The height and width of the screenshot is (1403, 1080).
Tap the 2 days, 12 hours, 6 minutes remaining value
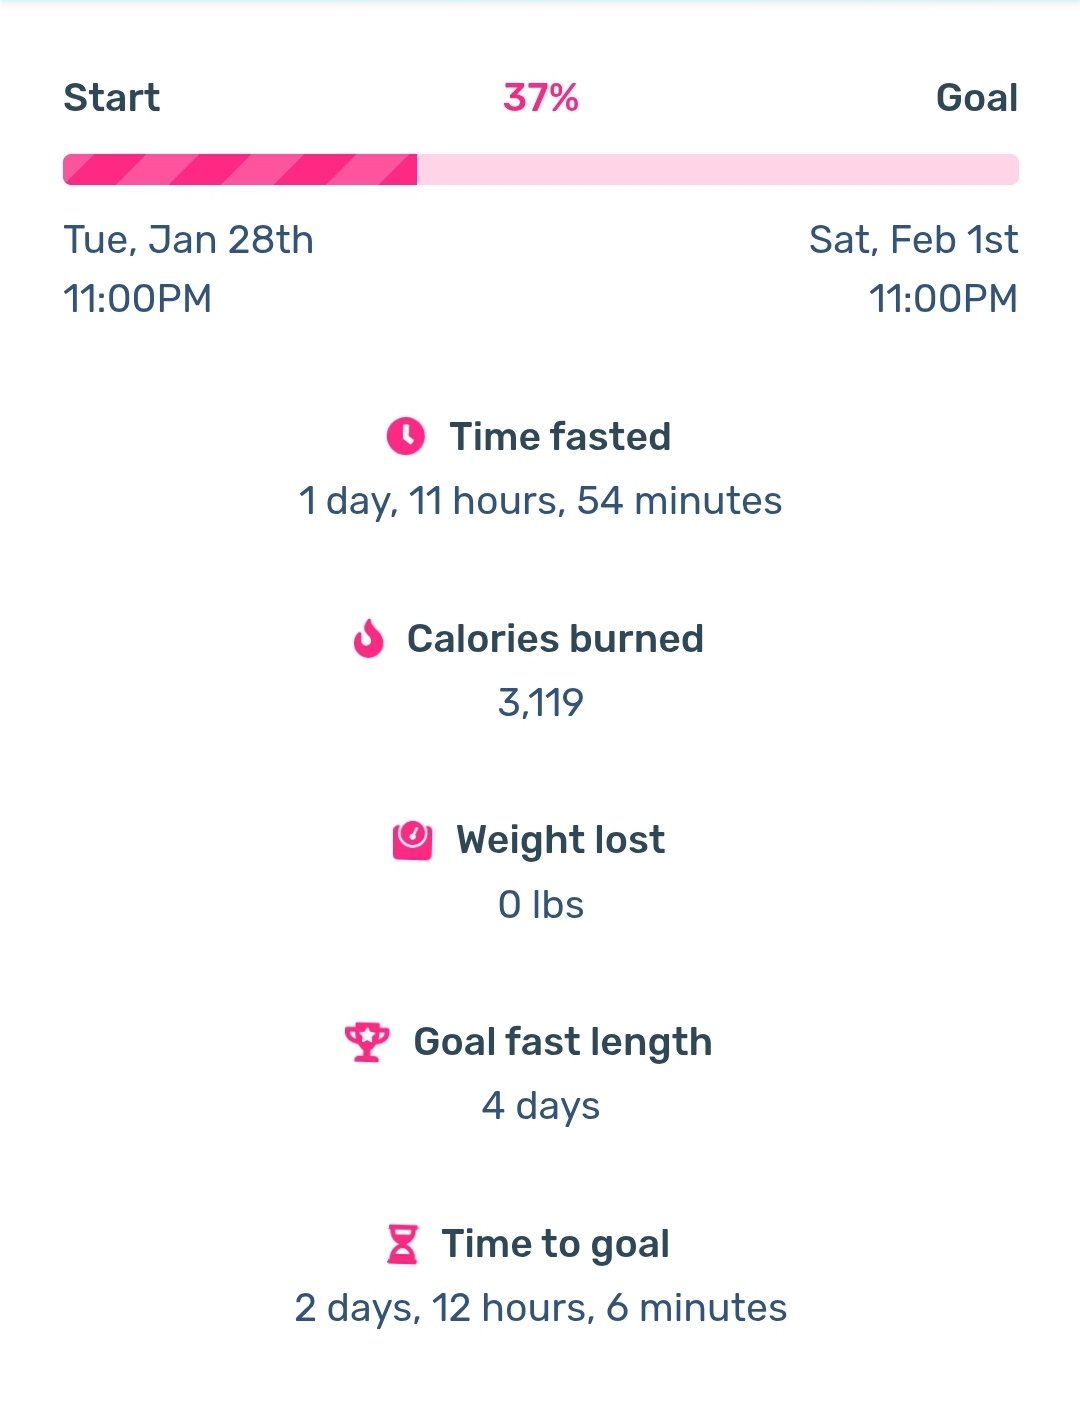tap(541, 1309)
